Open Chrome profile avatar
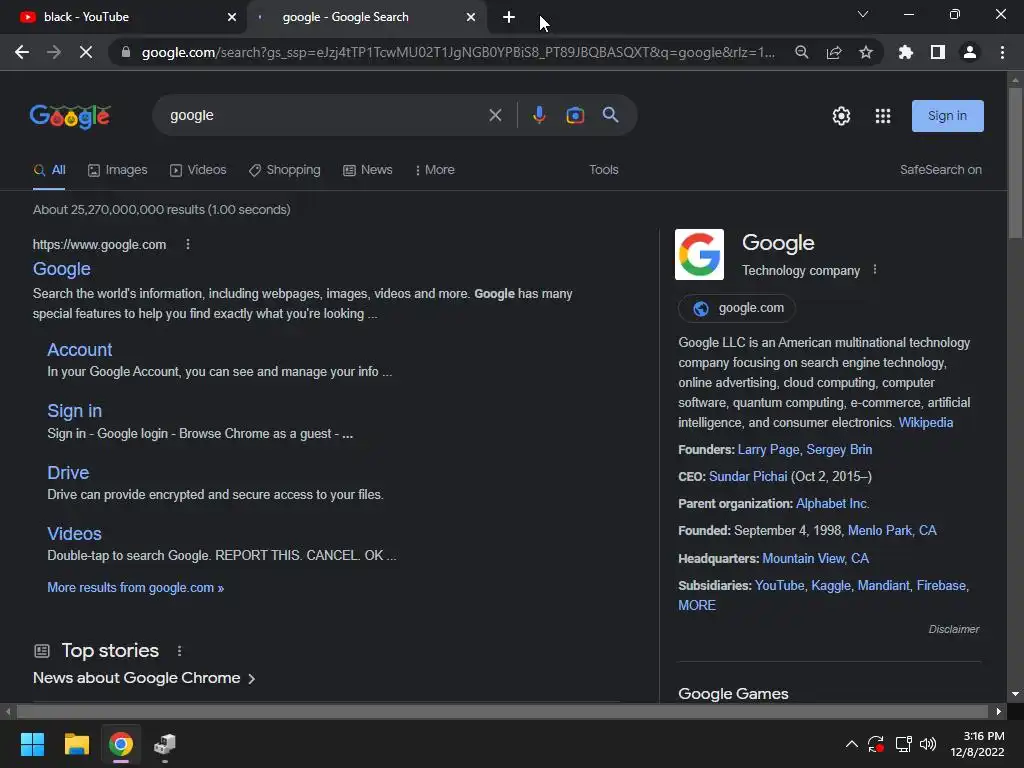1024x768 pixels. click(970, 52)
